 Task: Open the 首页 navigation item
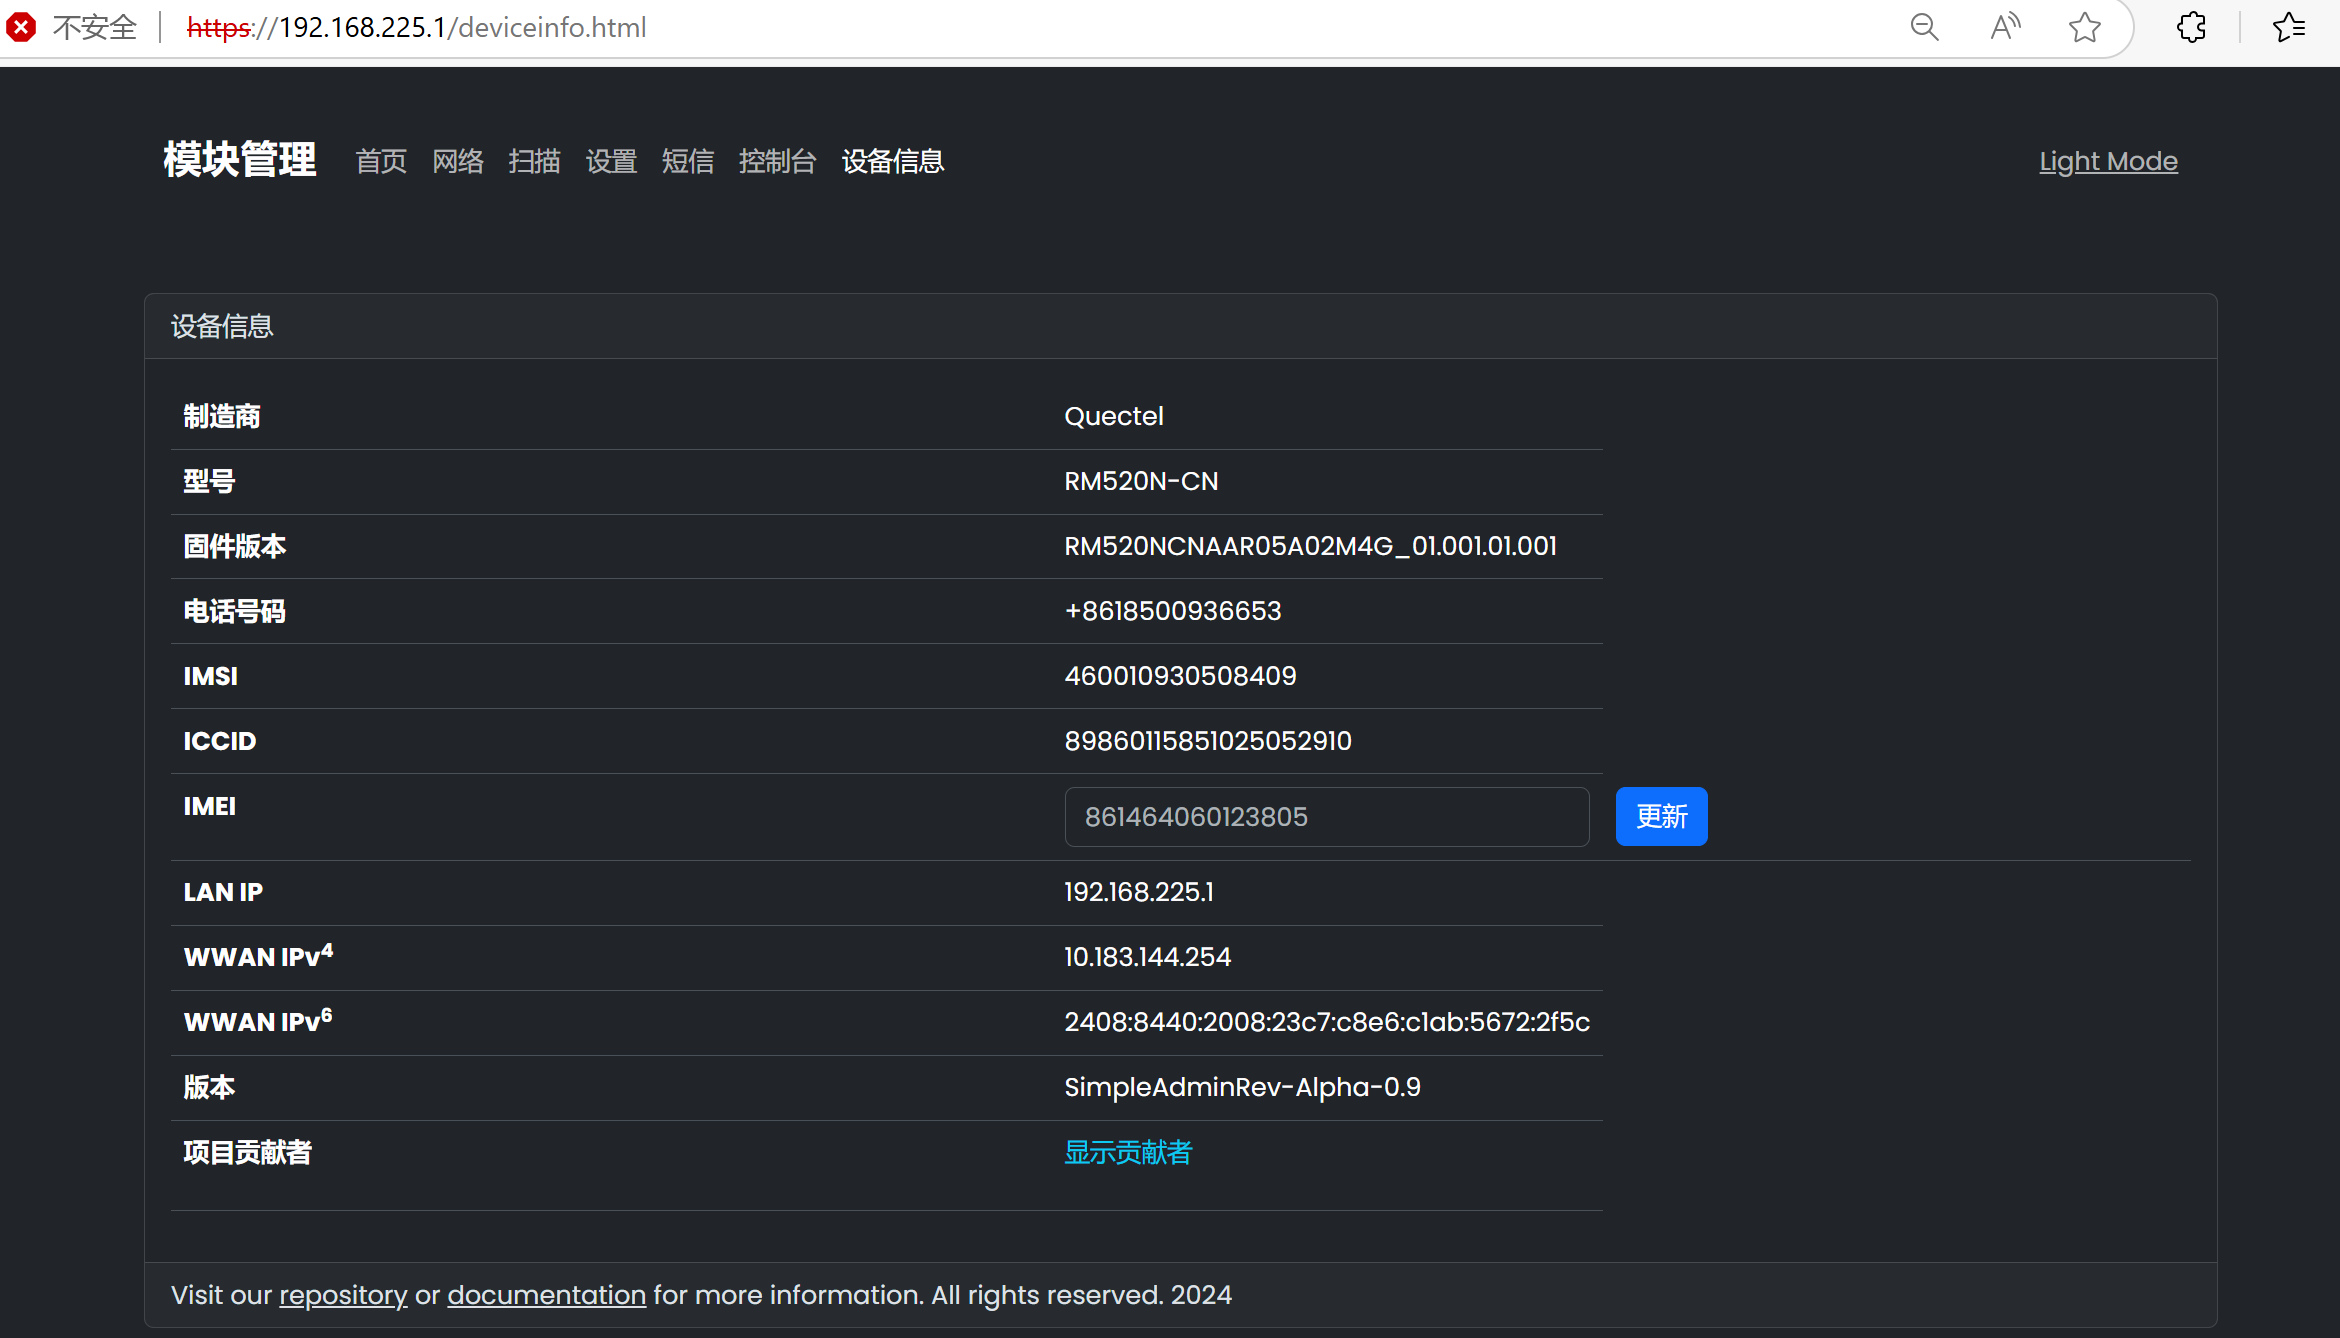click(381, 161)
